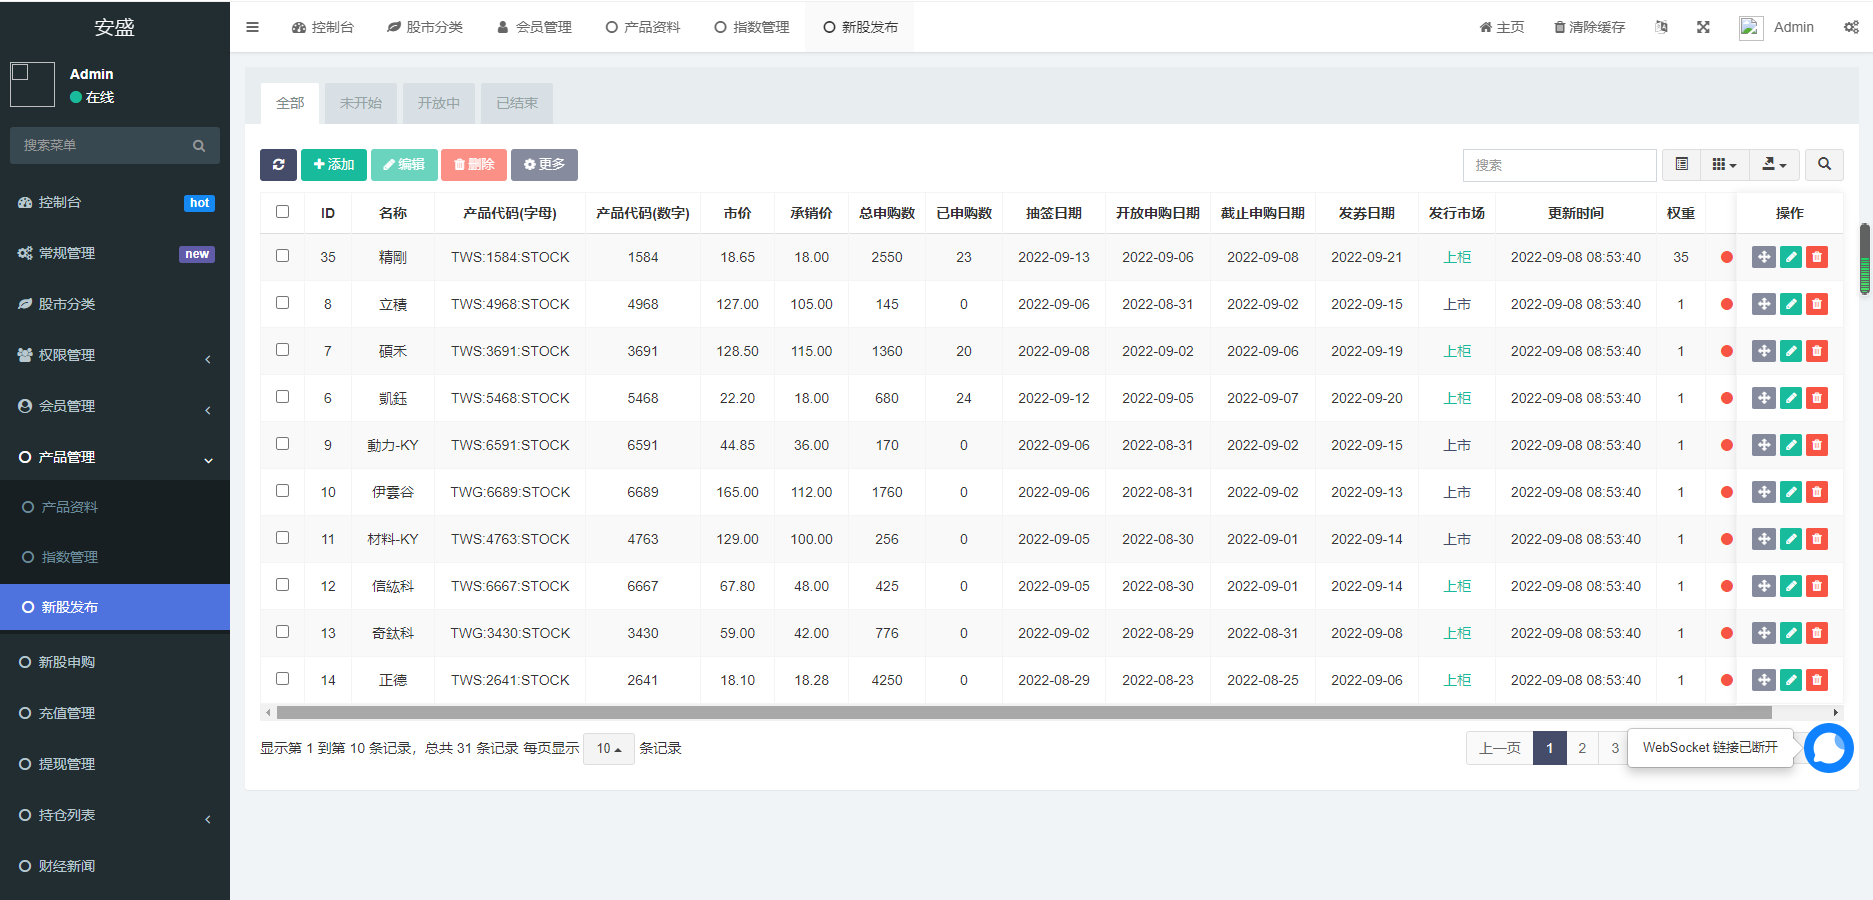
Task: Click the 添加 add button
Action: (334, 165)
